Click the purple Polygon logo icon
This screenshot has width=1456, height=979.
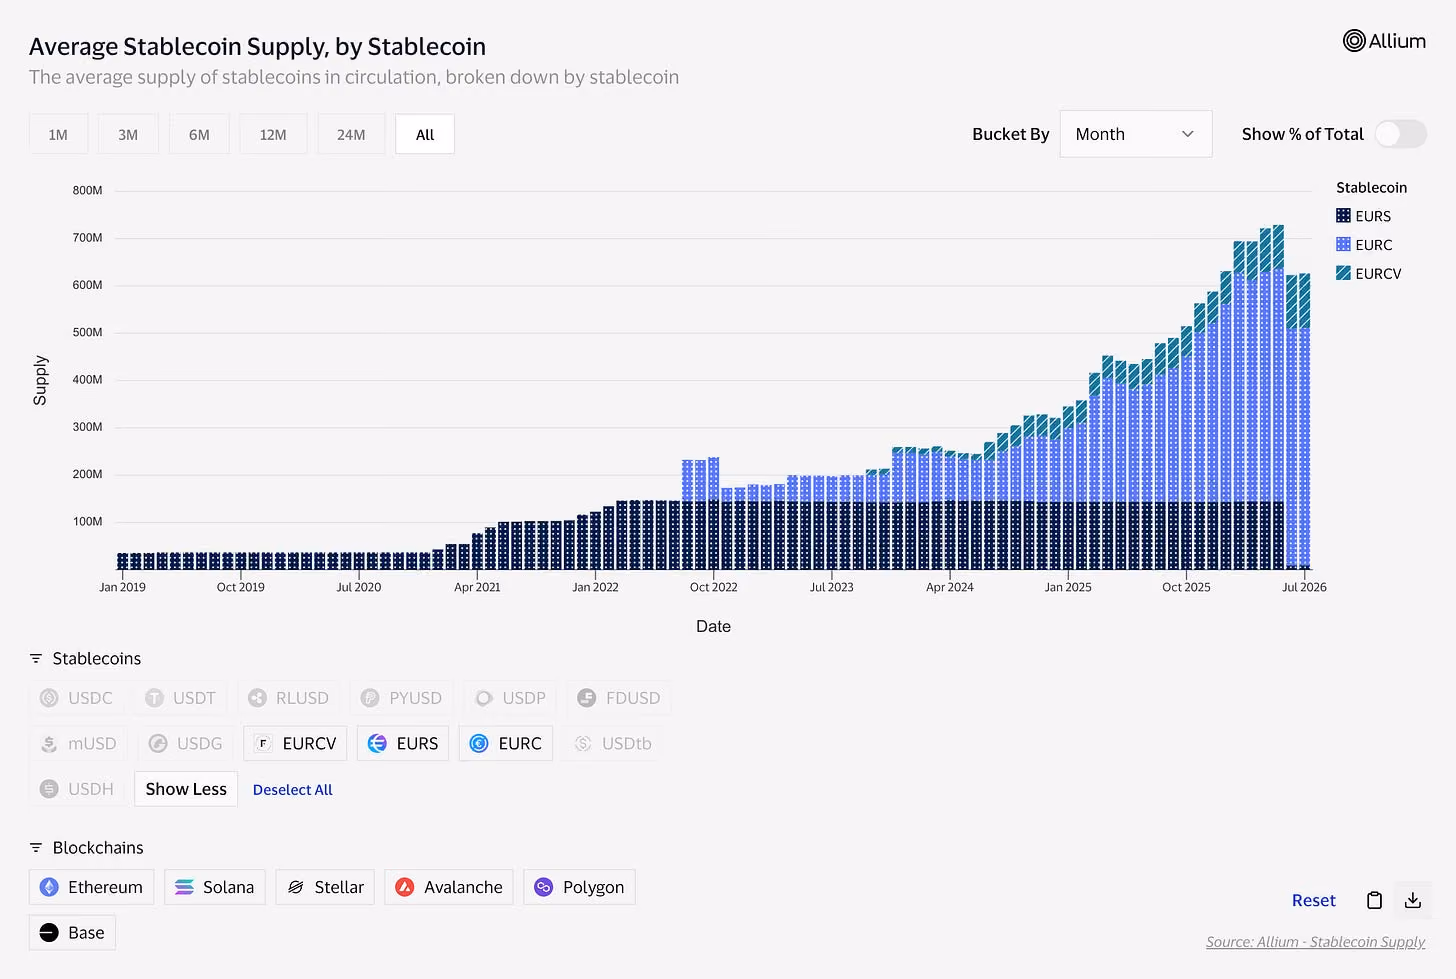(x=544, y=887)
